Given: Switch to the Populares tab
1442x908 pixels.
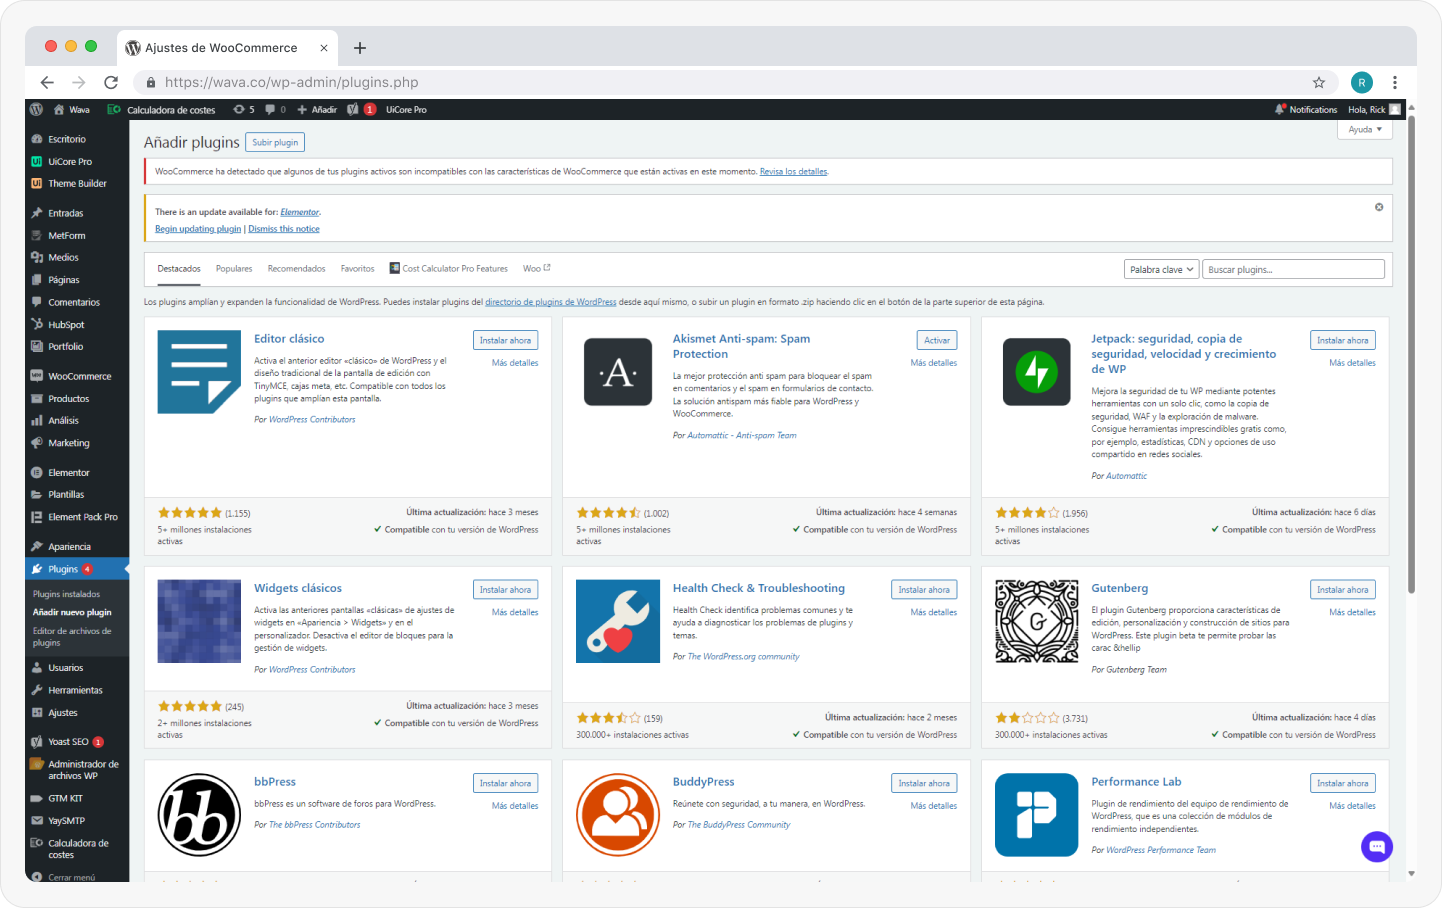Looking at the screenshot, I should (234, 268).
